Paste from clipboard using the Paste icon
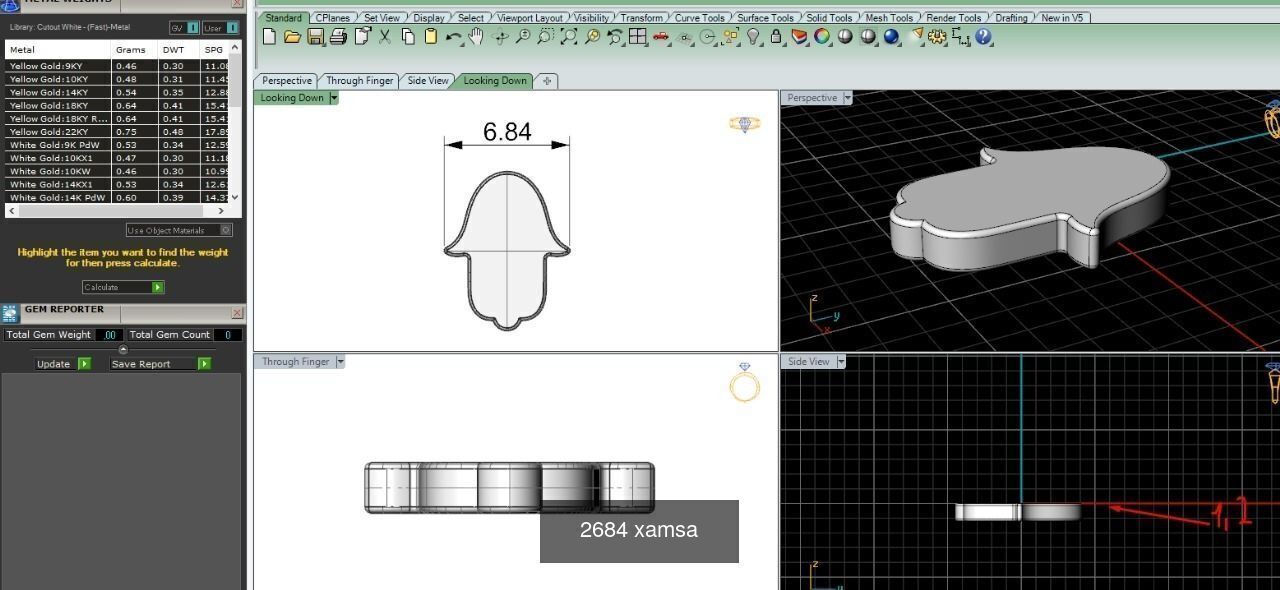 [x=431, y=37]
